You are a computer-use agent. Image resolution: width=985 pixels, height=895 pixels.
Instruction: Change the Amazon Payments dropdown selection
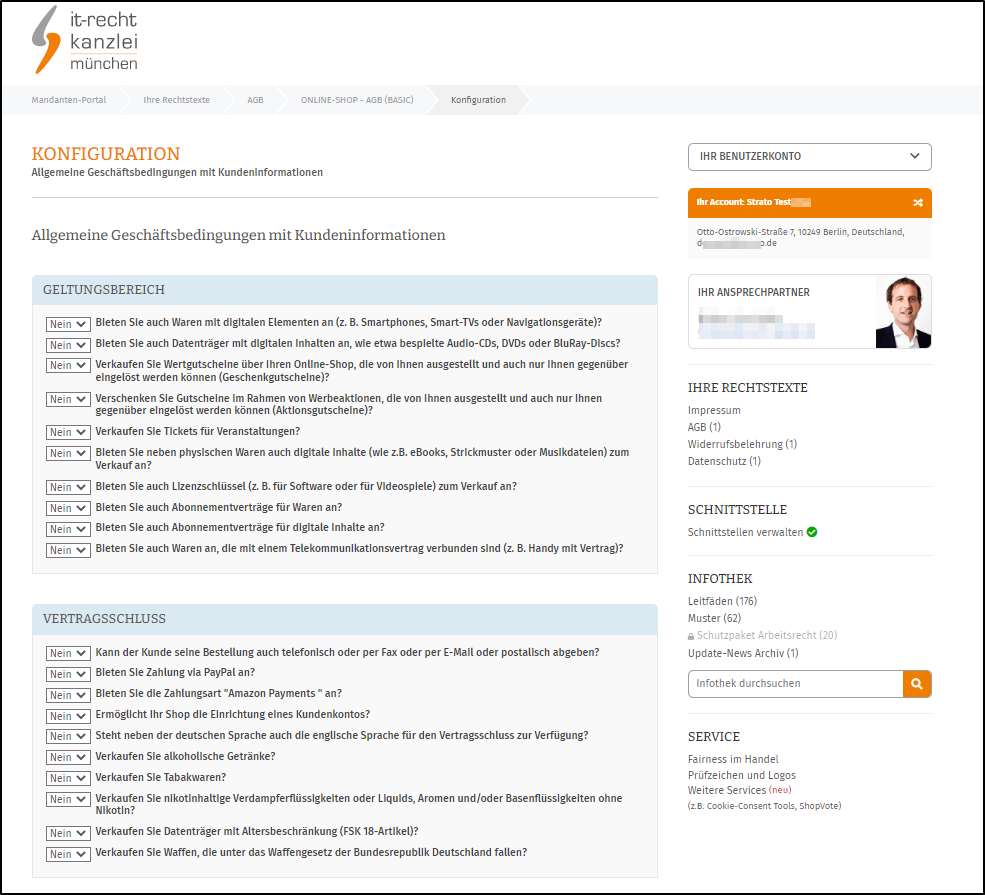point(68,695)
